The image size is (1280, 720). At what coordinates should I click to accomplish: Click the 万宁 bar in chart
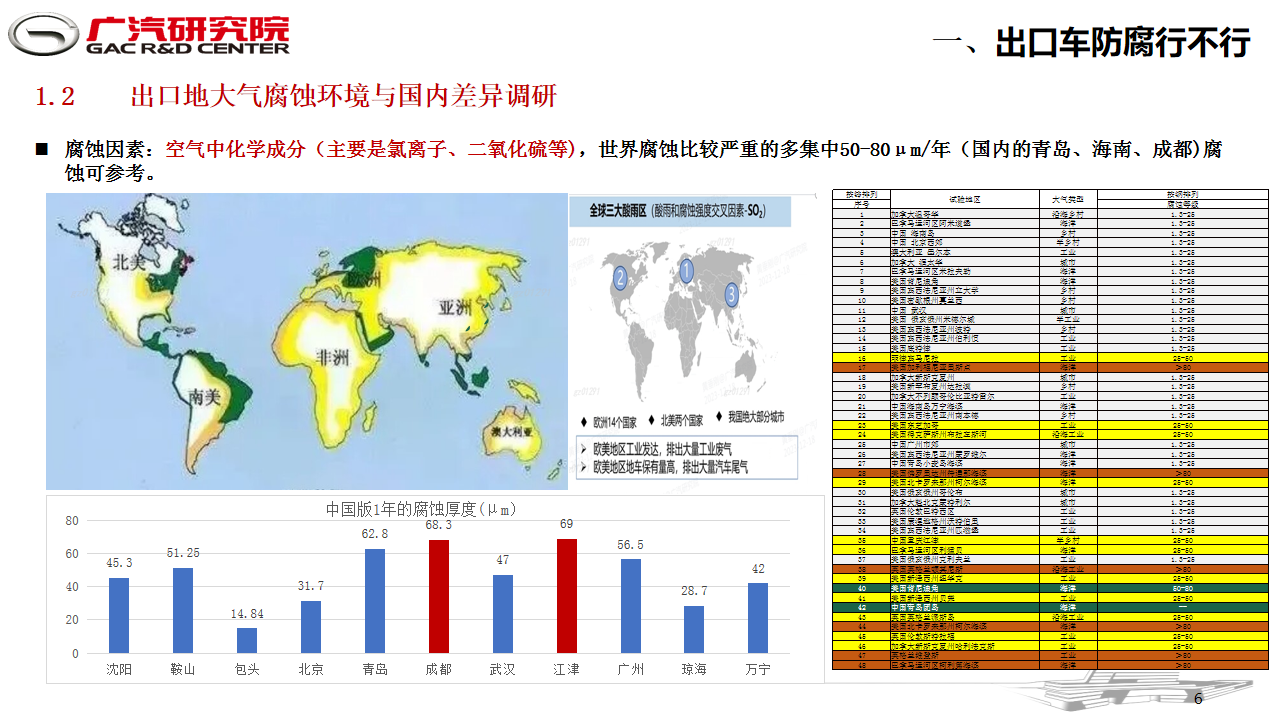tap(758, 618)
